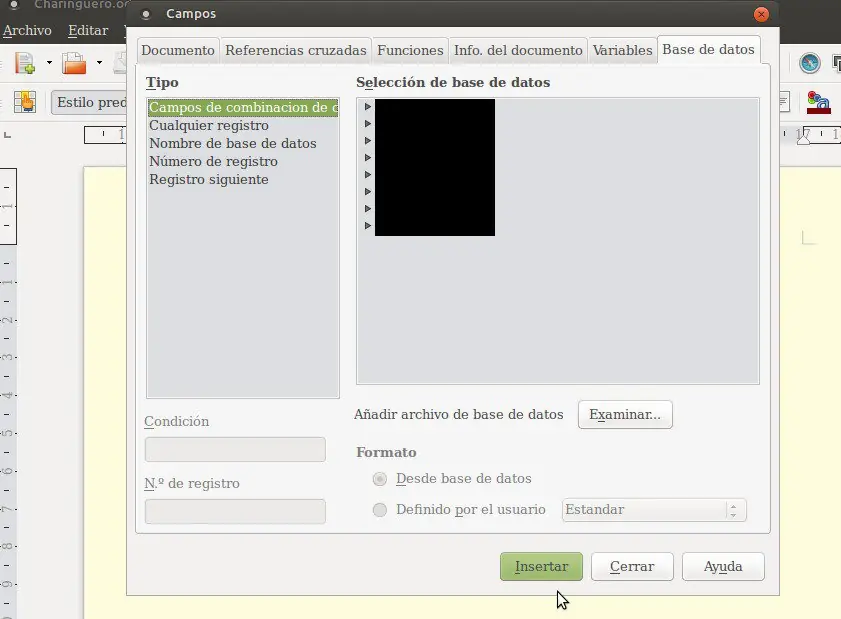Open the Archivo menu

tap(27, 31)
